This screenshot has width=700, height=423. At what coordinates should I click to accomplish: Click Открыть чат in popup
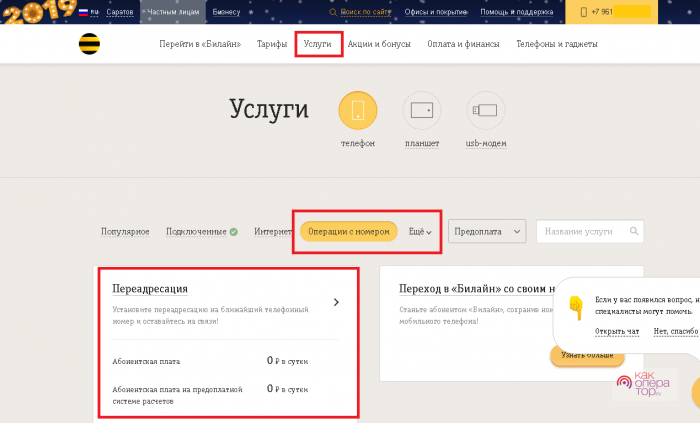pos(617,331)
